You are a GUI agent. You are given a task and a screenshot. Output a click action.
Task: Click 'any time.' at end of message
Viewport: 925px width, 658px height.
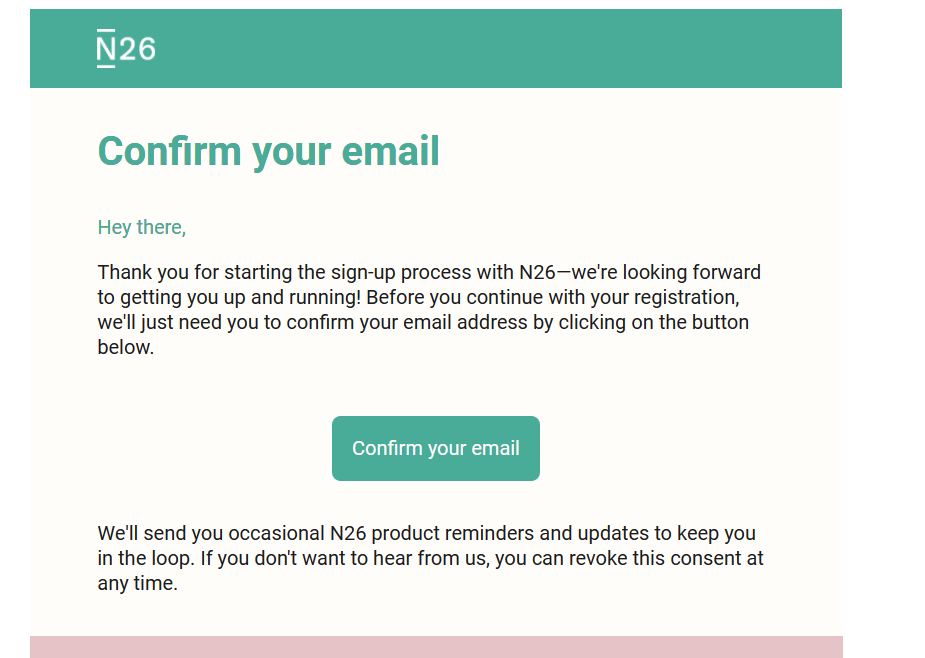(137, 584)
